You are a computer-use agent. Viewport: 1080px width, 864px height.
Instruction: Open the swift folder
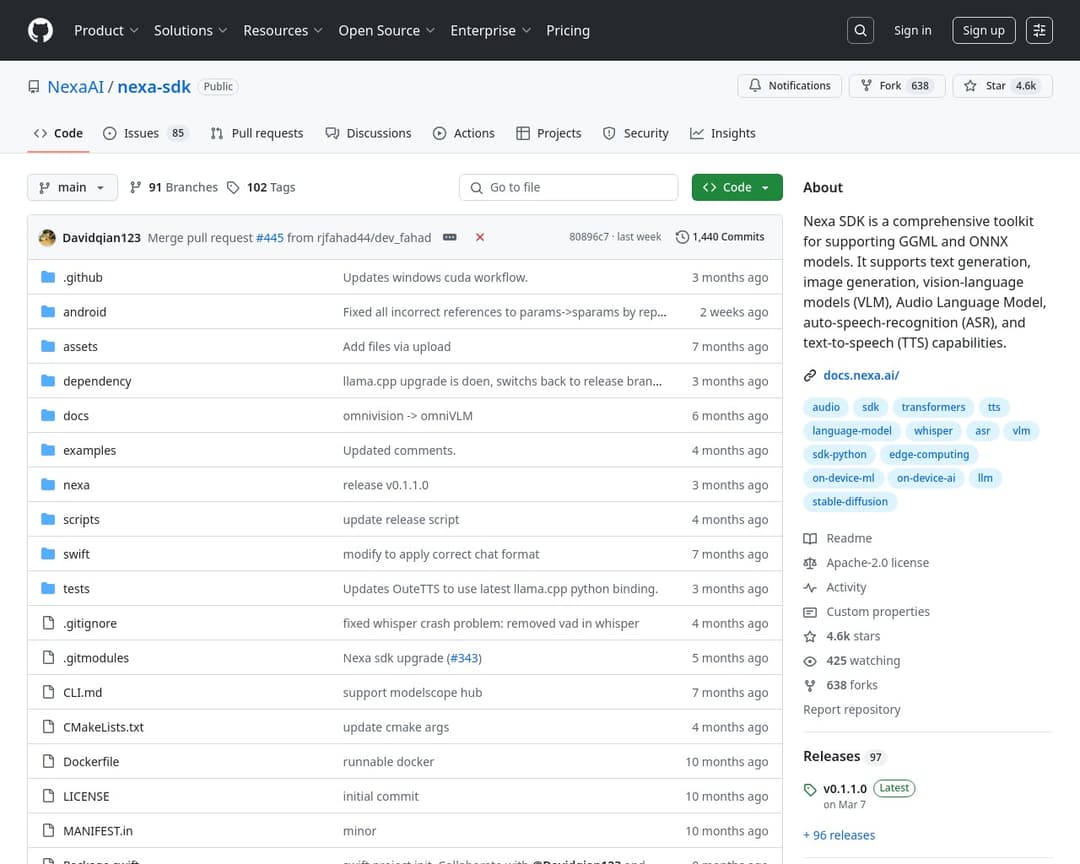tap(76, 554)
